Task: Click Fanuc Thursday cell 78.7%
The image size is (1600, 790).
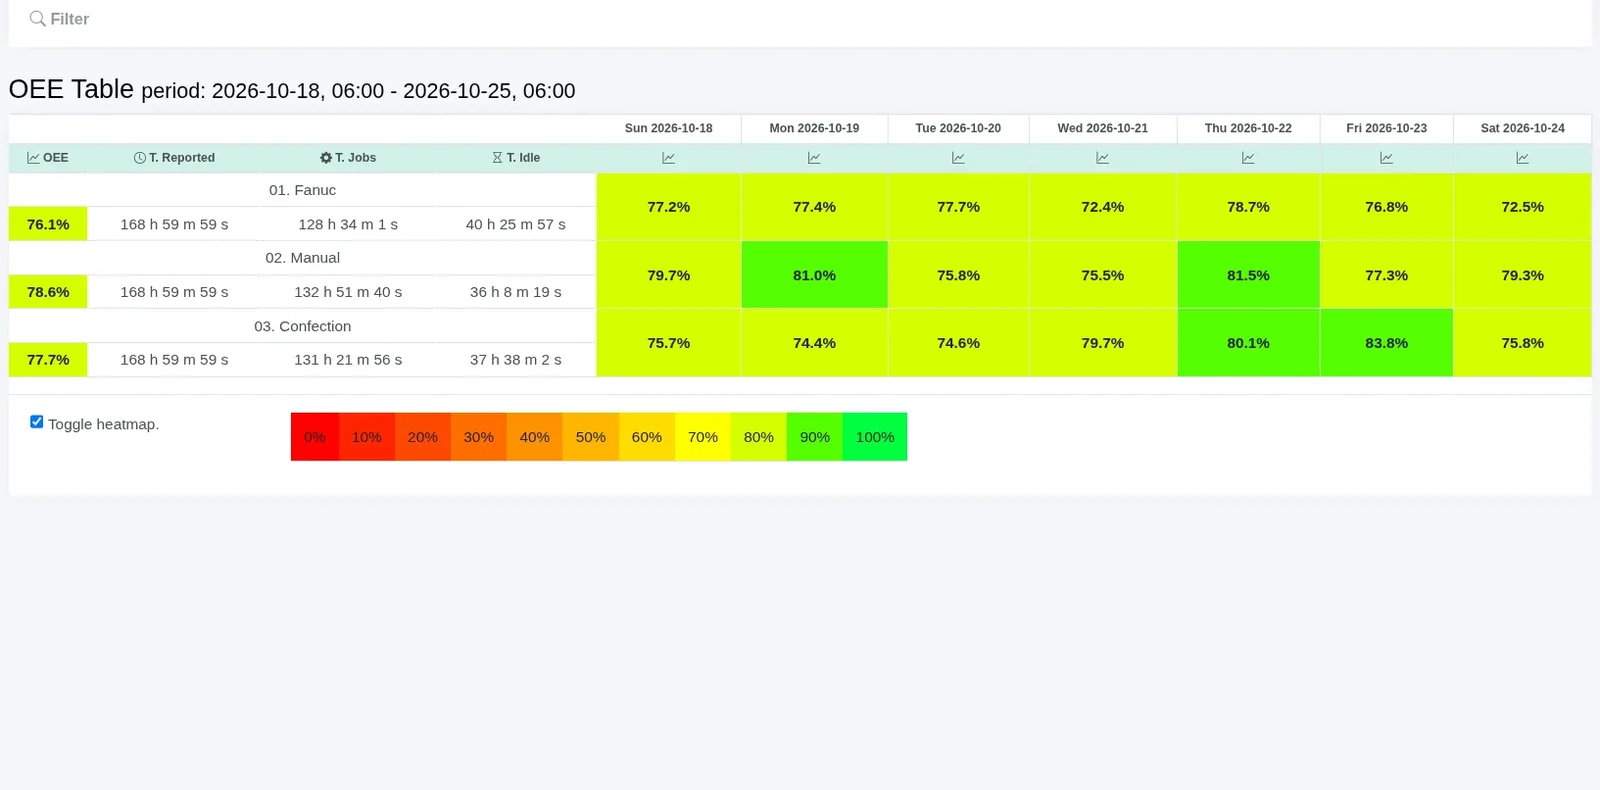Action: (x=1248, y=207)
